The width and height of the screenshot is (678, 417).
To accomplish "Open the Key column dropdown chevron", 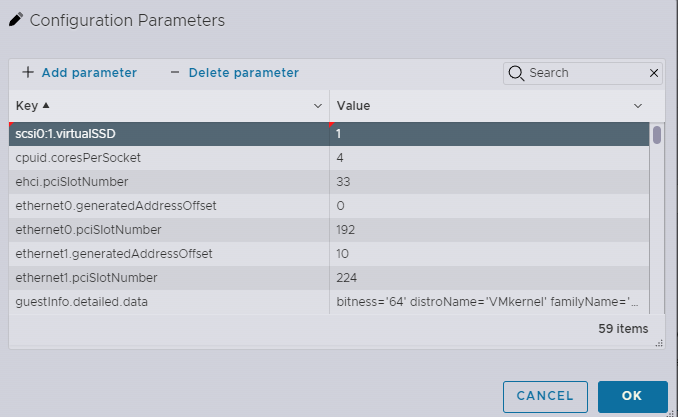I will click(318, 105).
